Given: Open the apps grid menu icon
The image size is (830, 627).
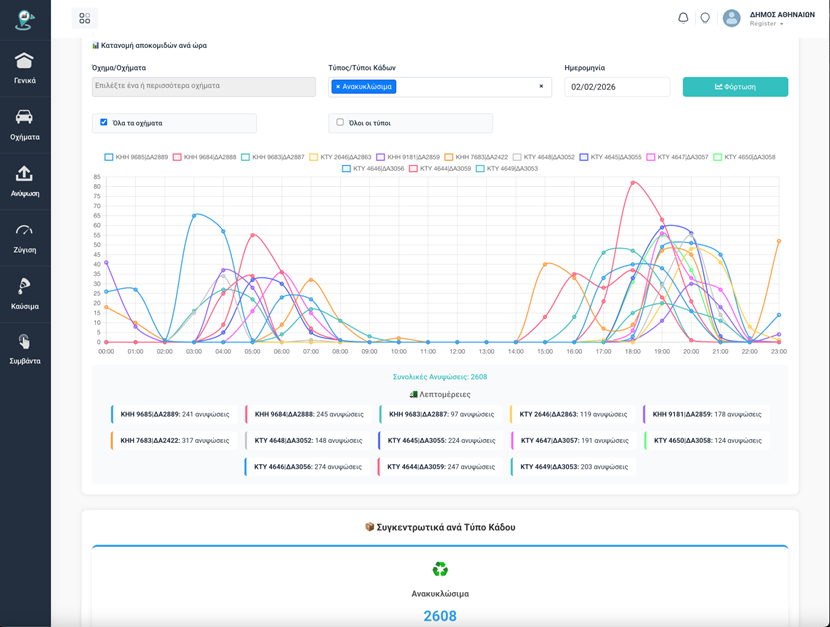Looking at the screenshot, I should click(x=85, y=18).
